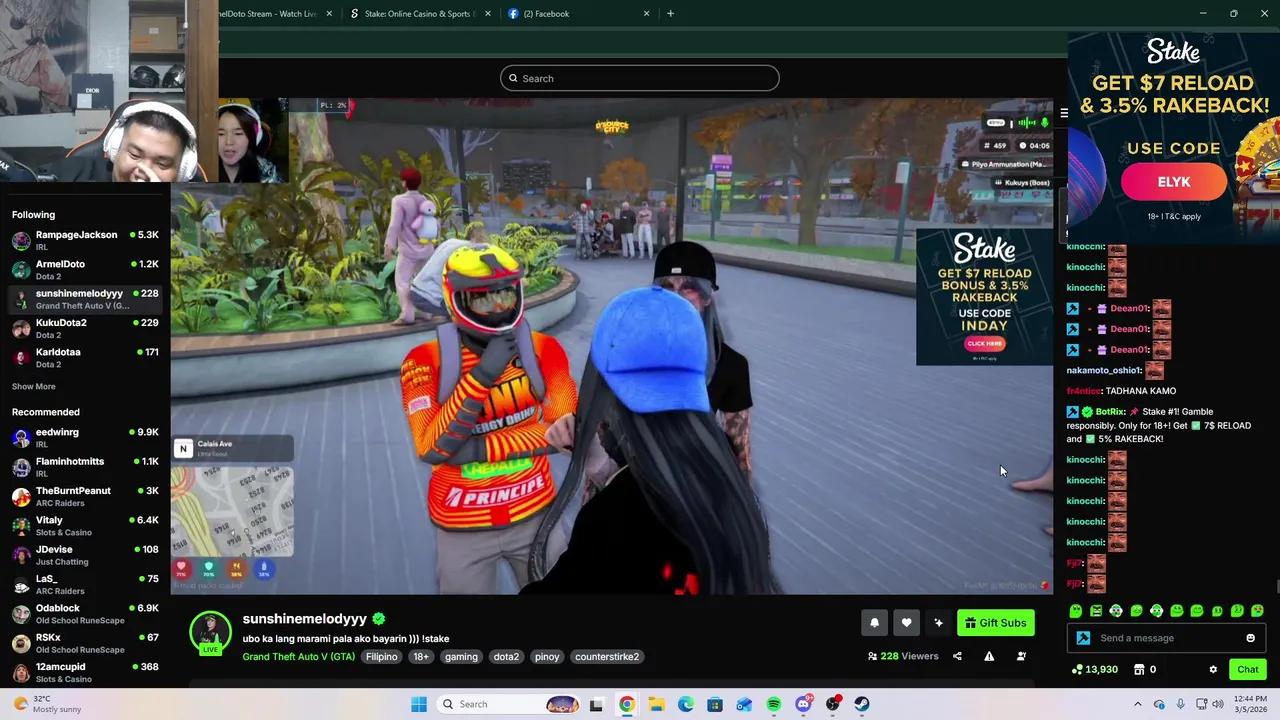
Task: Toggle live notifications with the bell icon
Action: point(874,623)
